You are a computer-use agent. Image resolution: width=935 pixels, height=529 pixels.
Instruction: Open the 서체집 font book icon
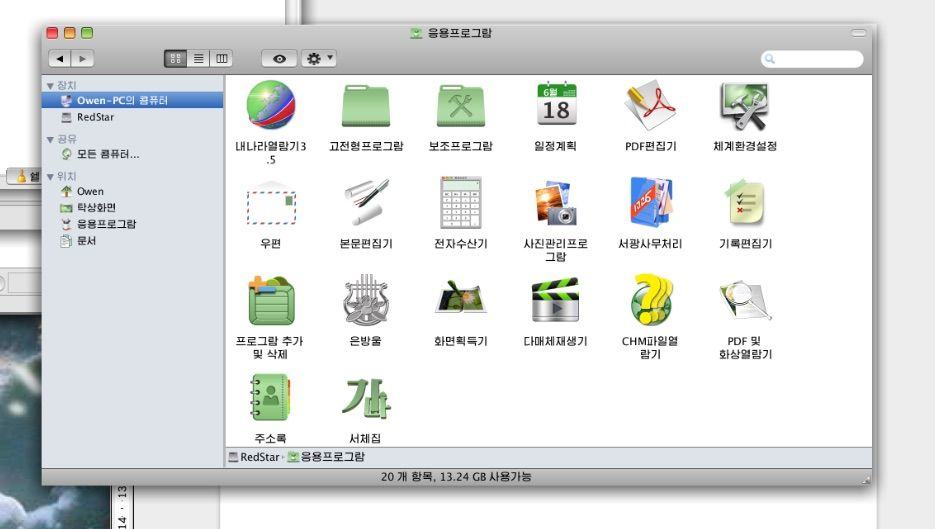click(x=365, y=398)
